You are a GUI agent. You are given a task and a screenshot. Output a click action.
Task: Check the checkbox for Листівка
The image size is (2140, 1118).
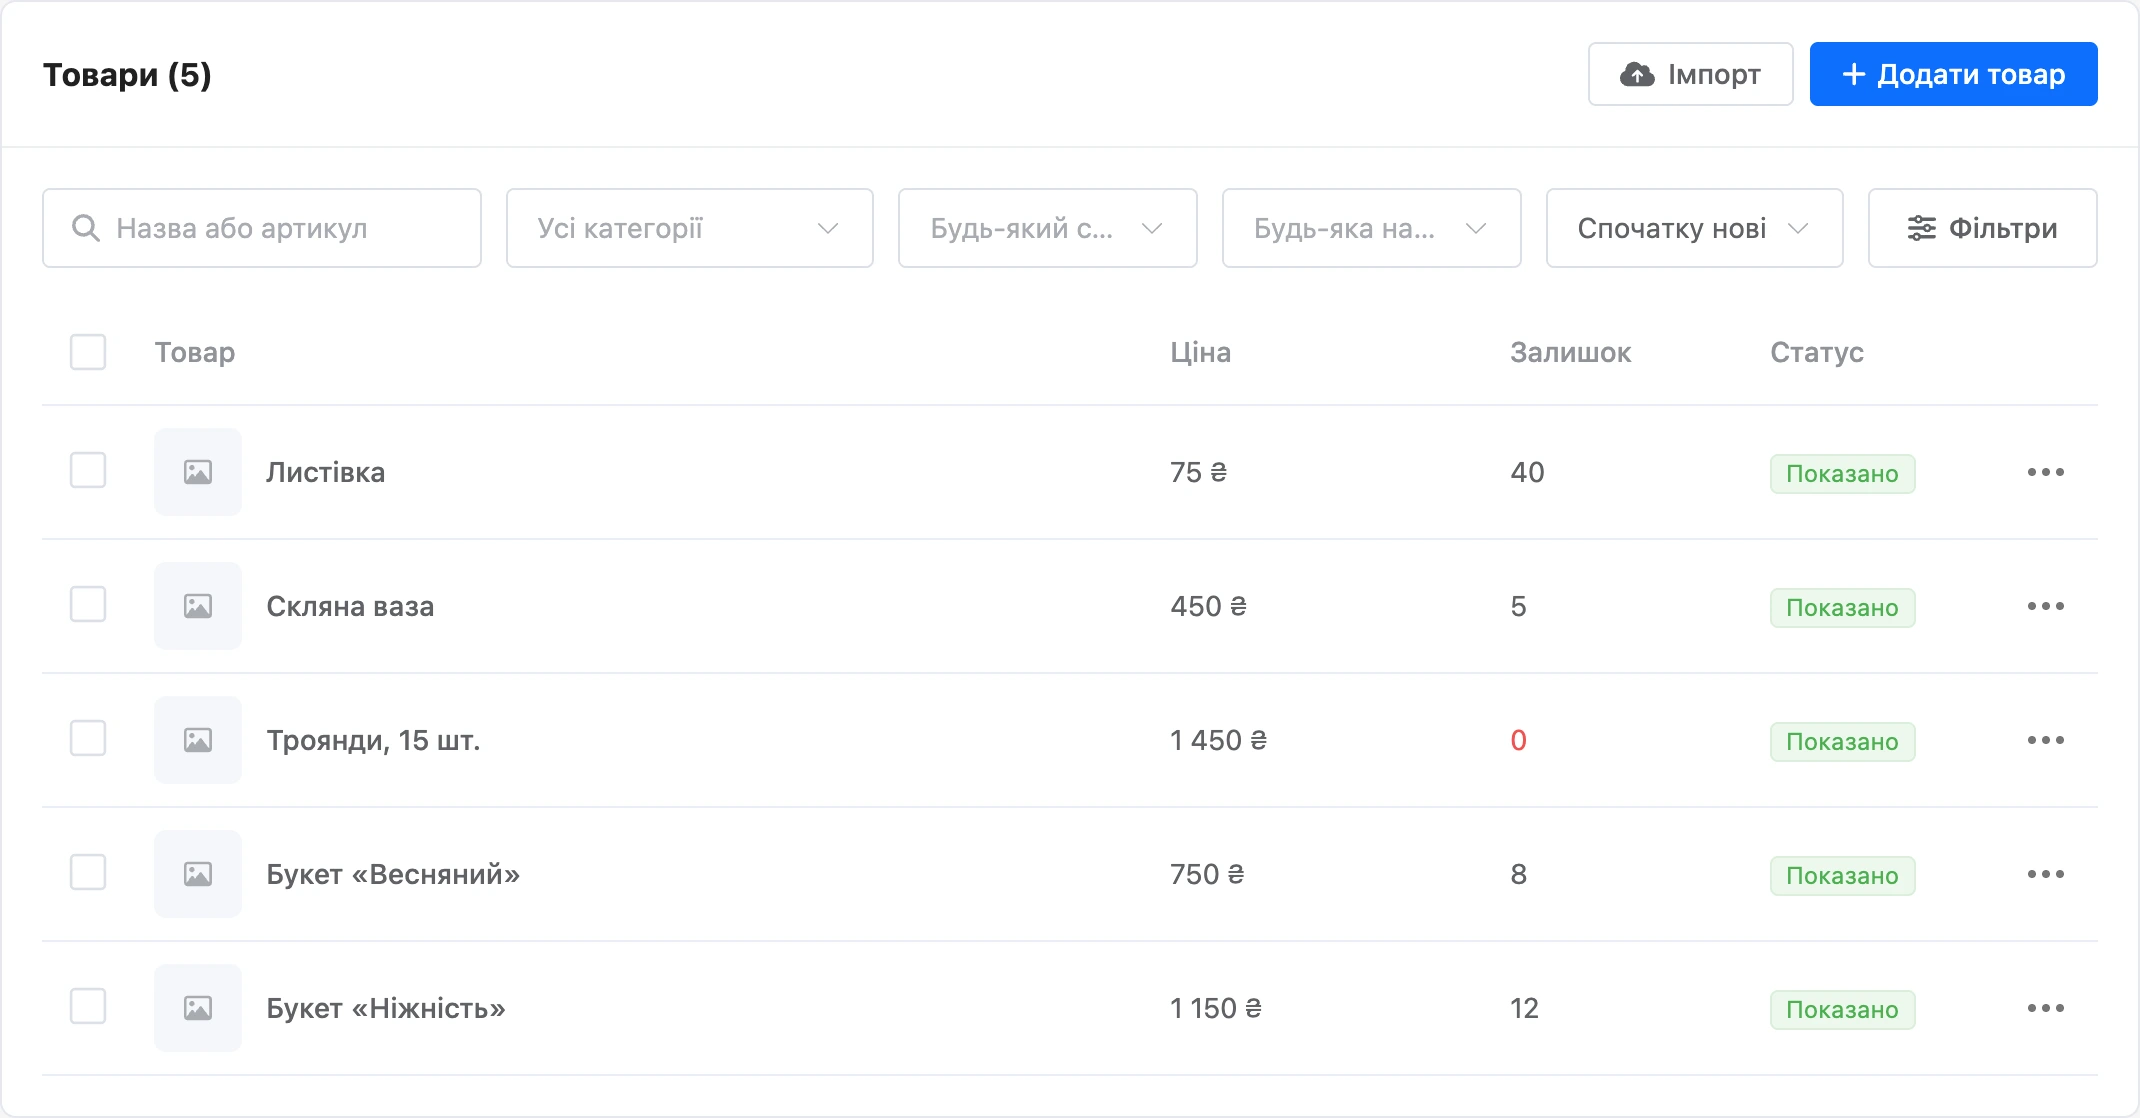click(x=88, y=470)
